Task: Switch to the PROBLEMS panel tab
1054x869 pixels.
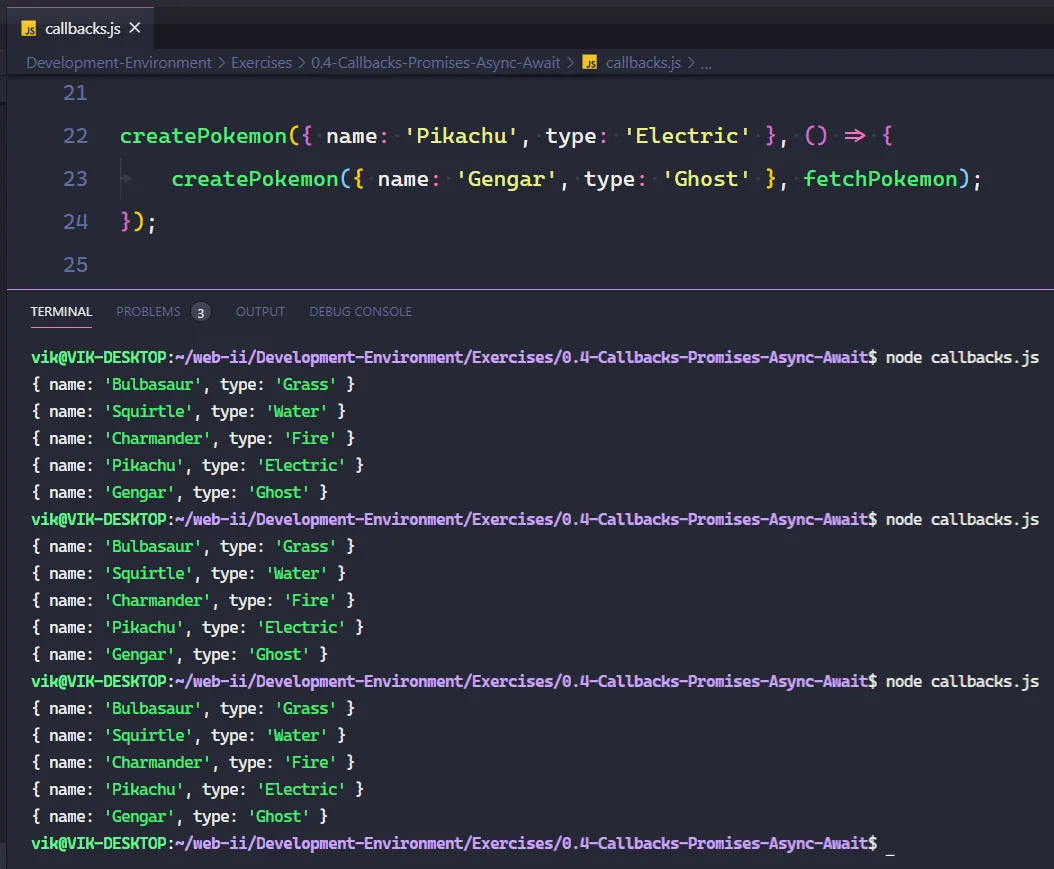Action: click(x=149, y=312)
